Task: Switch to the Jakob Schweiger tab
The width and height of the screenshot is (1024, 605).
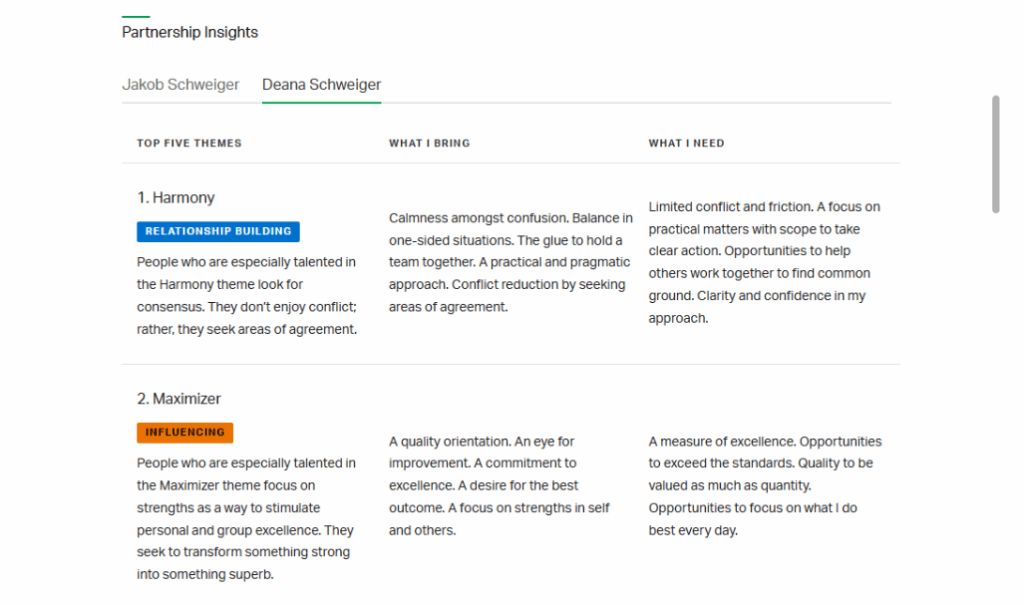Action: (x=180, y=85)
